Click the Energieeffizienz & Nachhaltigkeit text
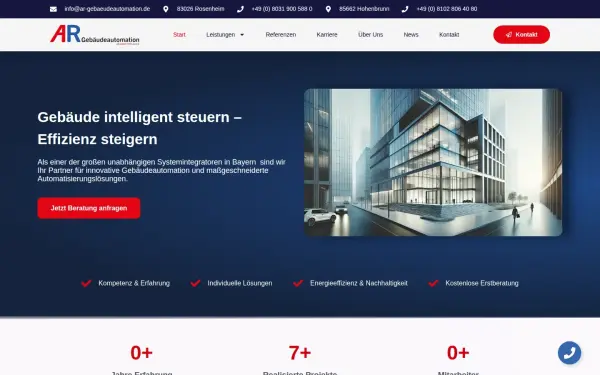Image resolution: width=600 pixels, height=375 pixels. click(x=359, y=283)
